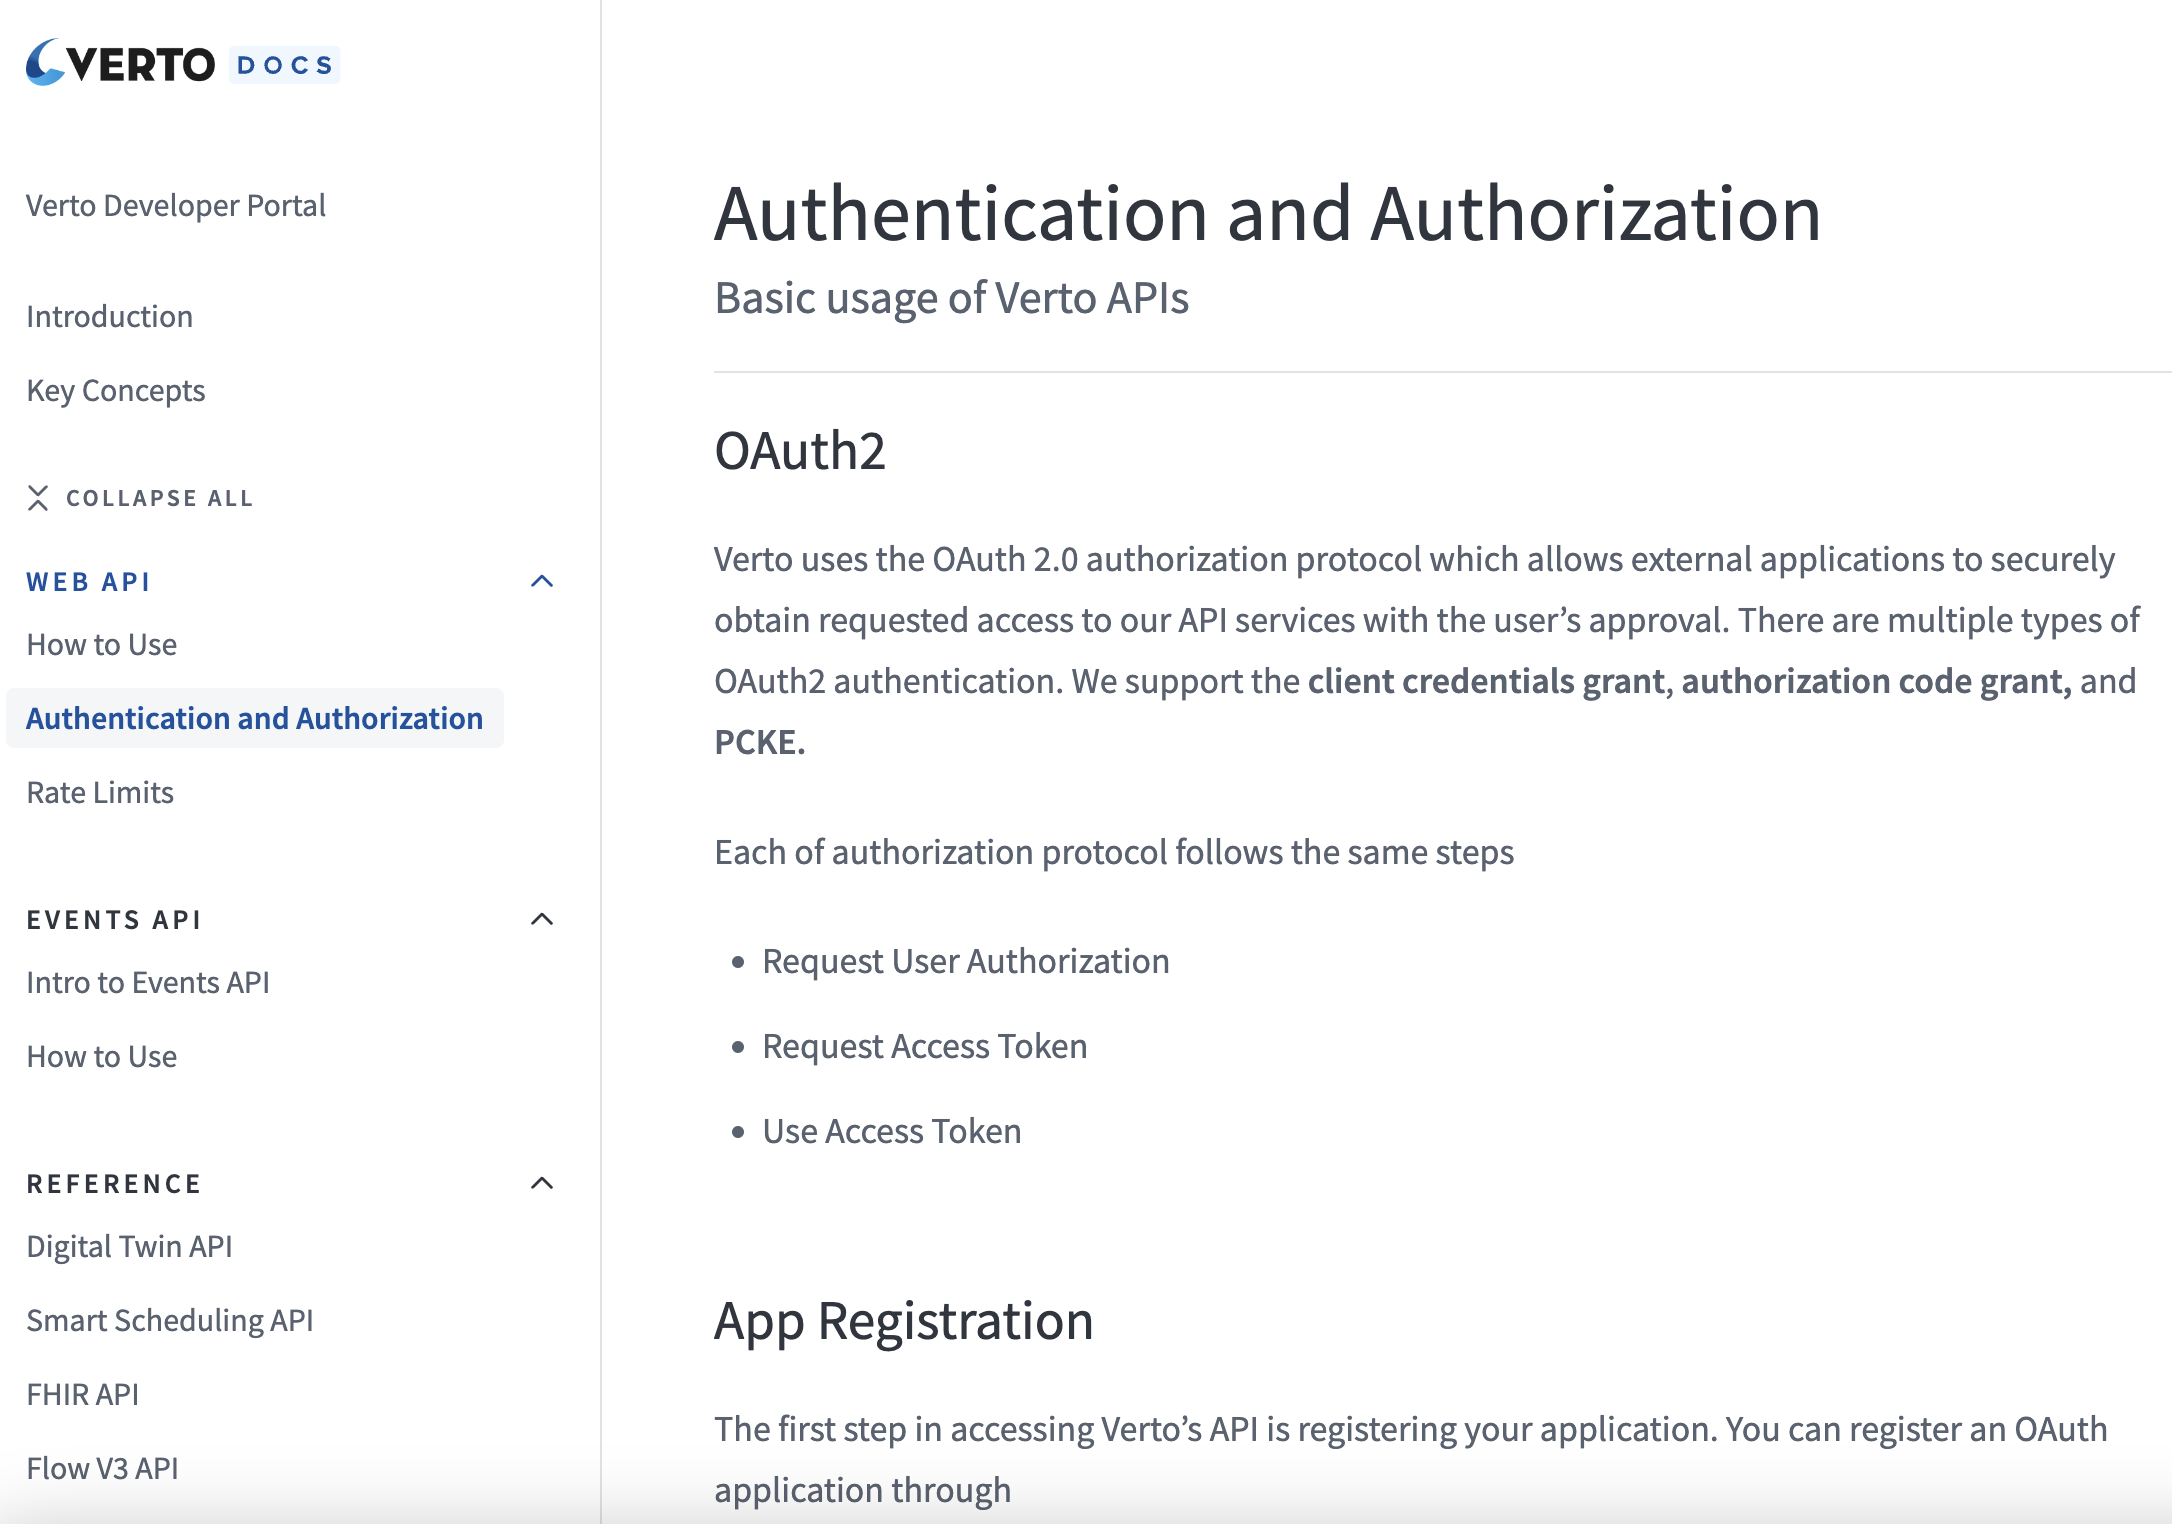Collapse the EVENTS API section chevron

[x=542, y=919]
